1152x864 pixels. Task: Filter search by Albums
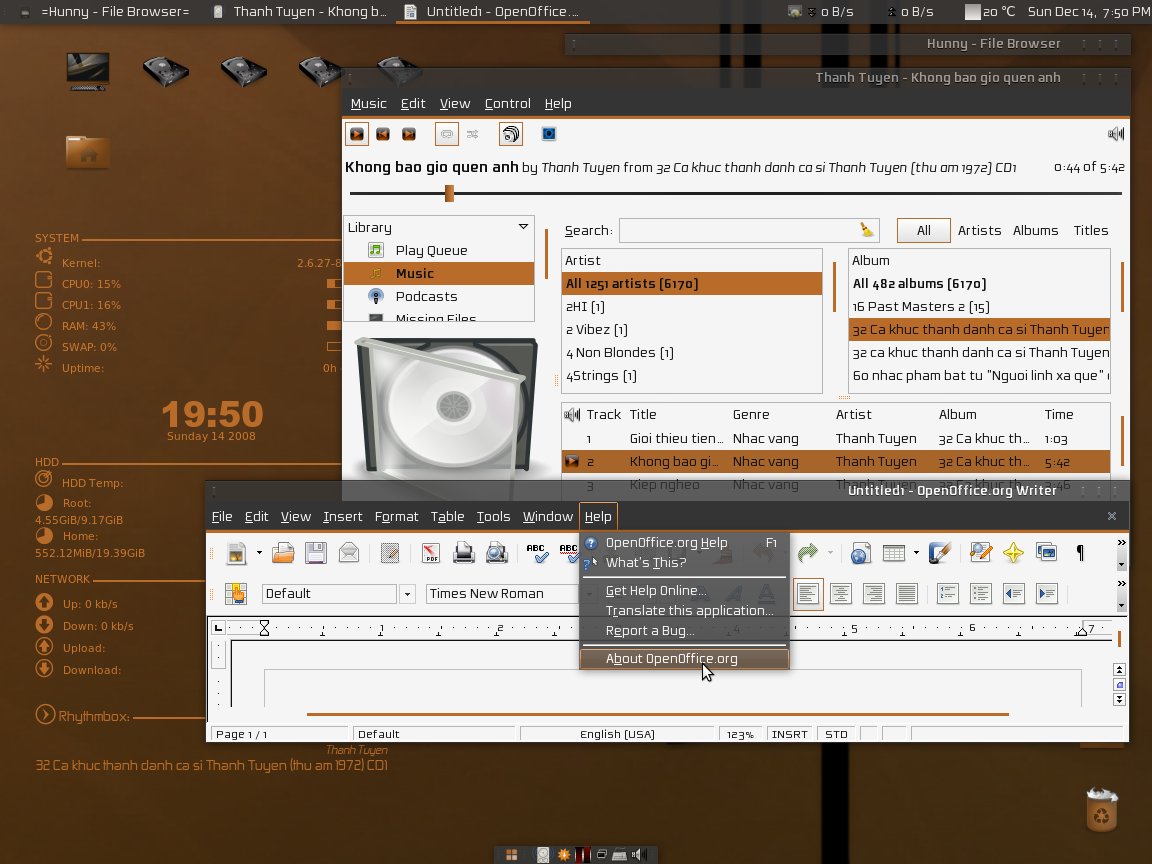point(1035,231)
